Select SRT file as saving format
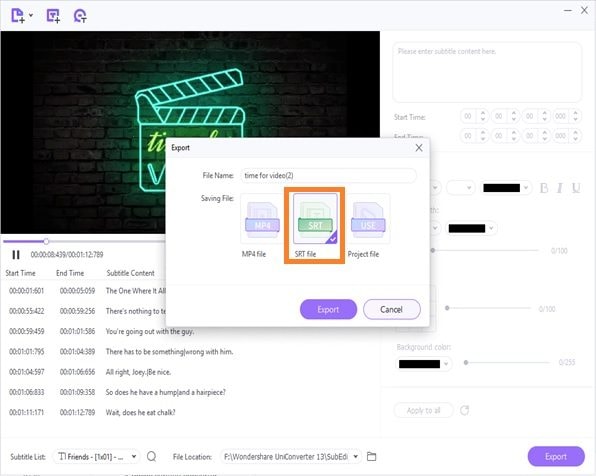This screenshot has width=596, height=476. pyautogui.click(x=315, y=218)
